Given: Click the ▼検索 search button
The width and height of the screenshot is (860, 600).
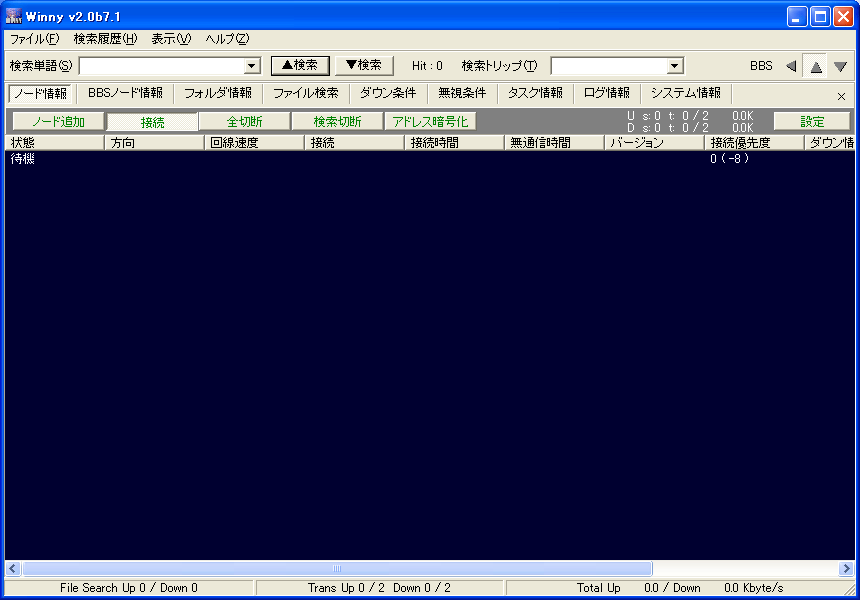Looking at the screenshot, I should point(364,65).
